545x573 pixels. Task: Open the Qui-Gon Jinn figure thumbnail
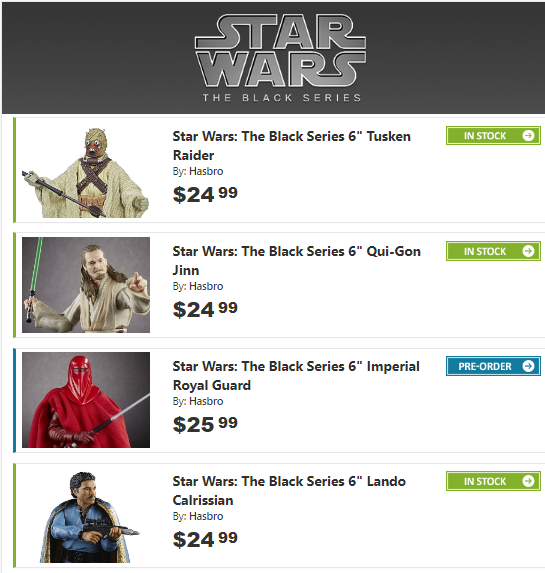point(86,285)
